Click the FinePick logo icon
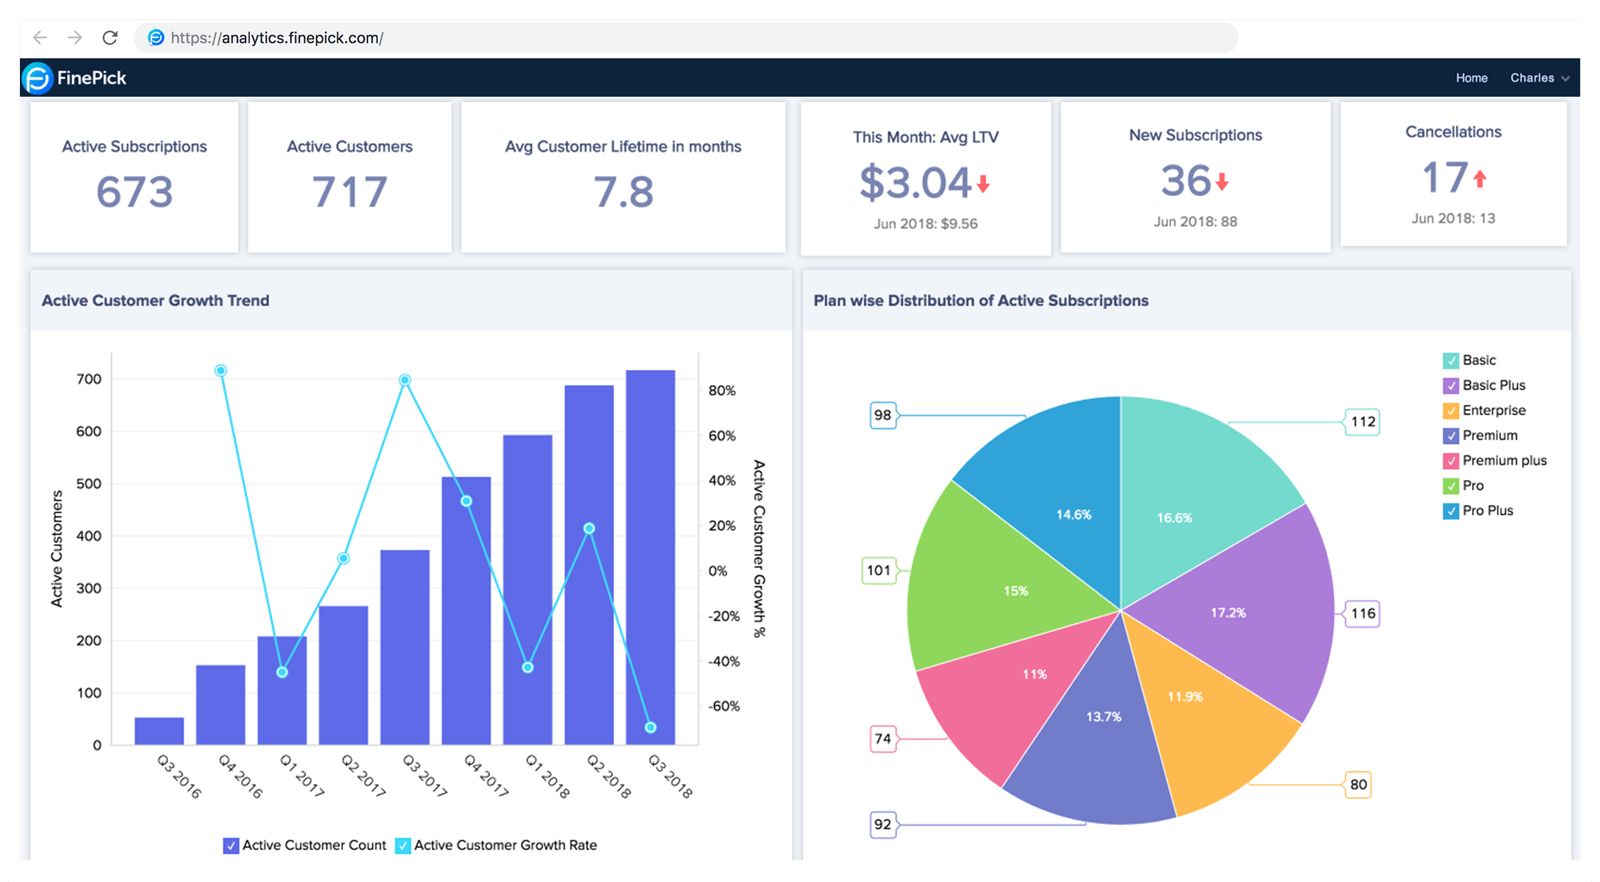Image resolution: width=1600 pixels, height=882 pixels. point(37,78)
